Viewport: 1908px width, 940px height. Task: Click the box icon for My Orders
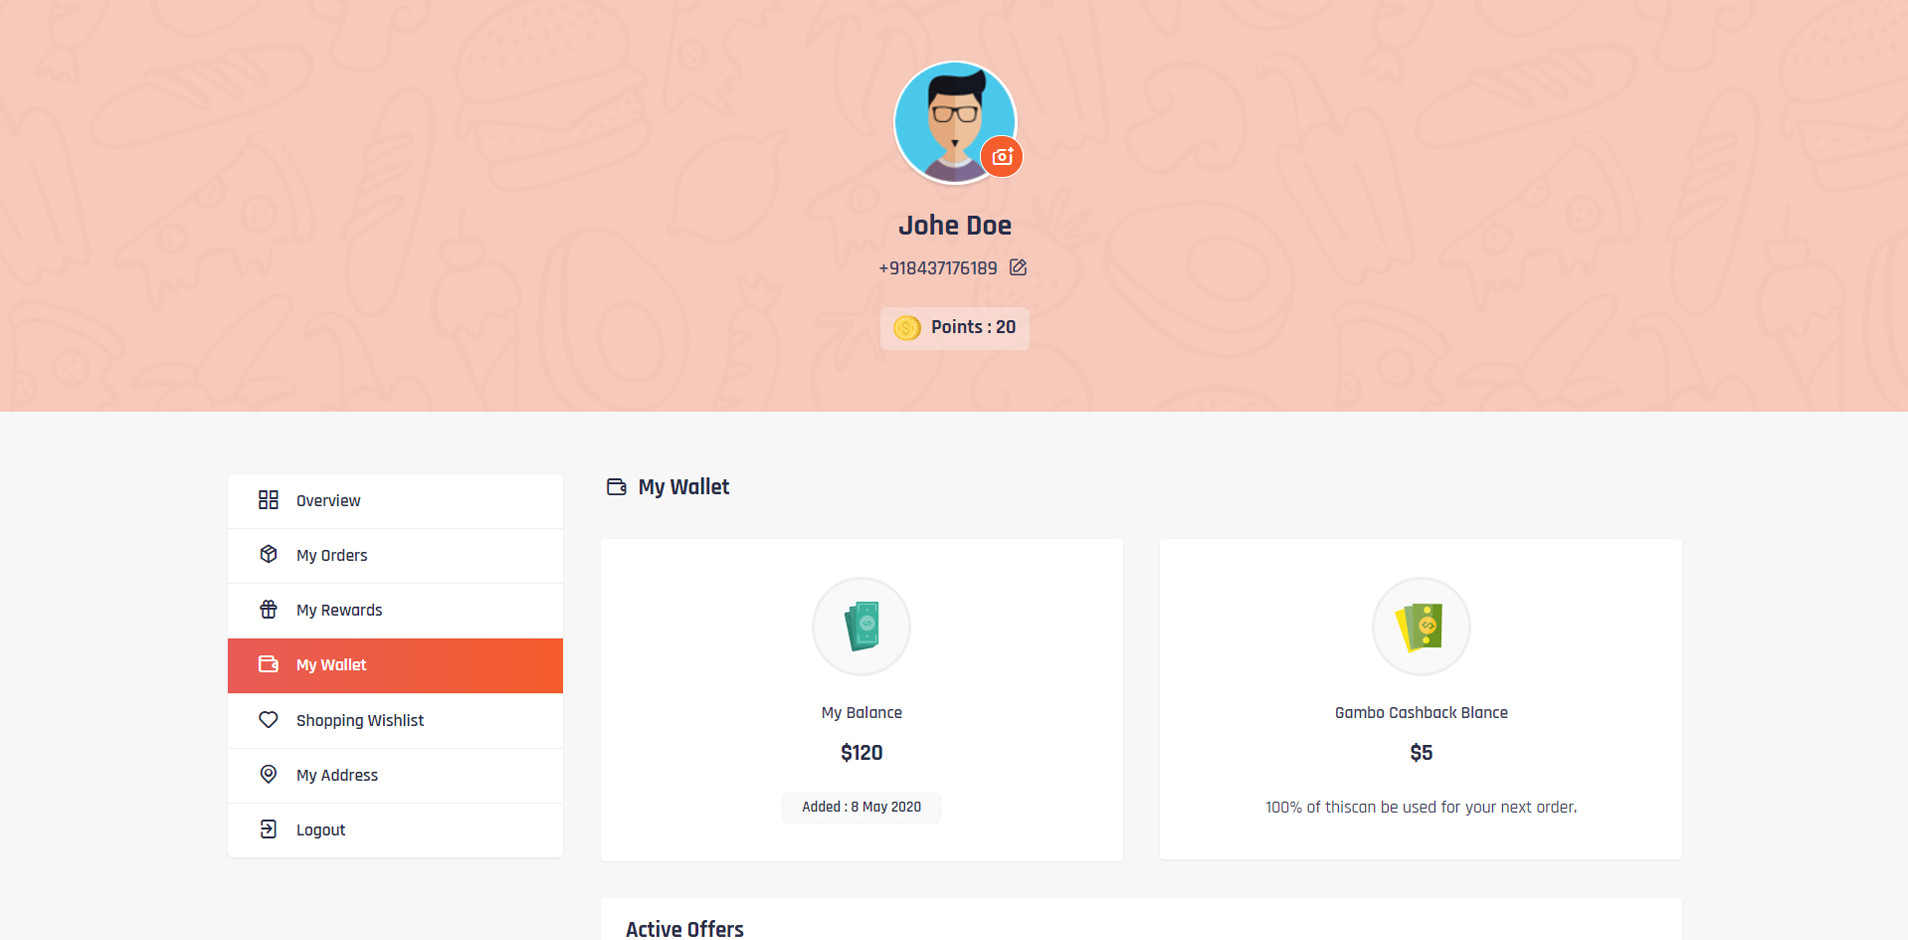tap(268, 555)
